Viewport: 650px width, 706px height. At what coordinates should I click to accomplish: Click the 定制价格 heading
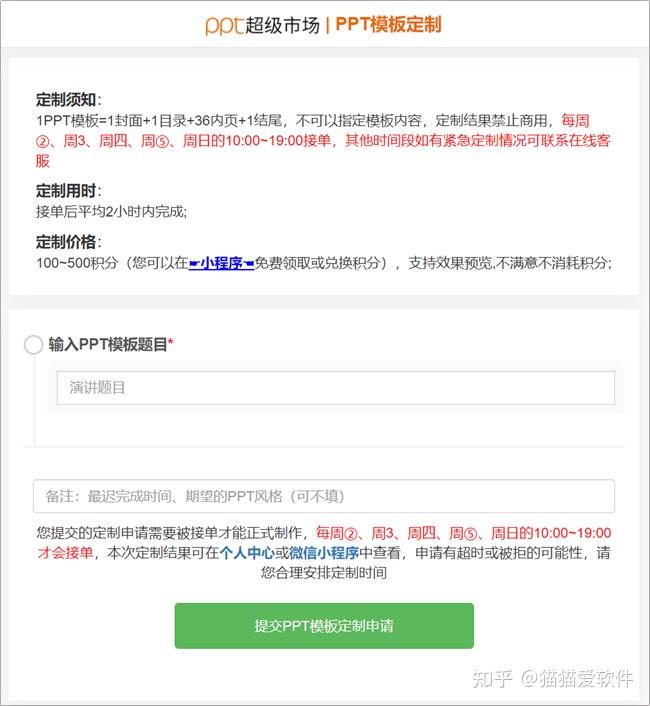coord(68,242)
